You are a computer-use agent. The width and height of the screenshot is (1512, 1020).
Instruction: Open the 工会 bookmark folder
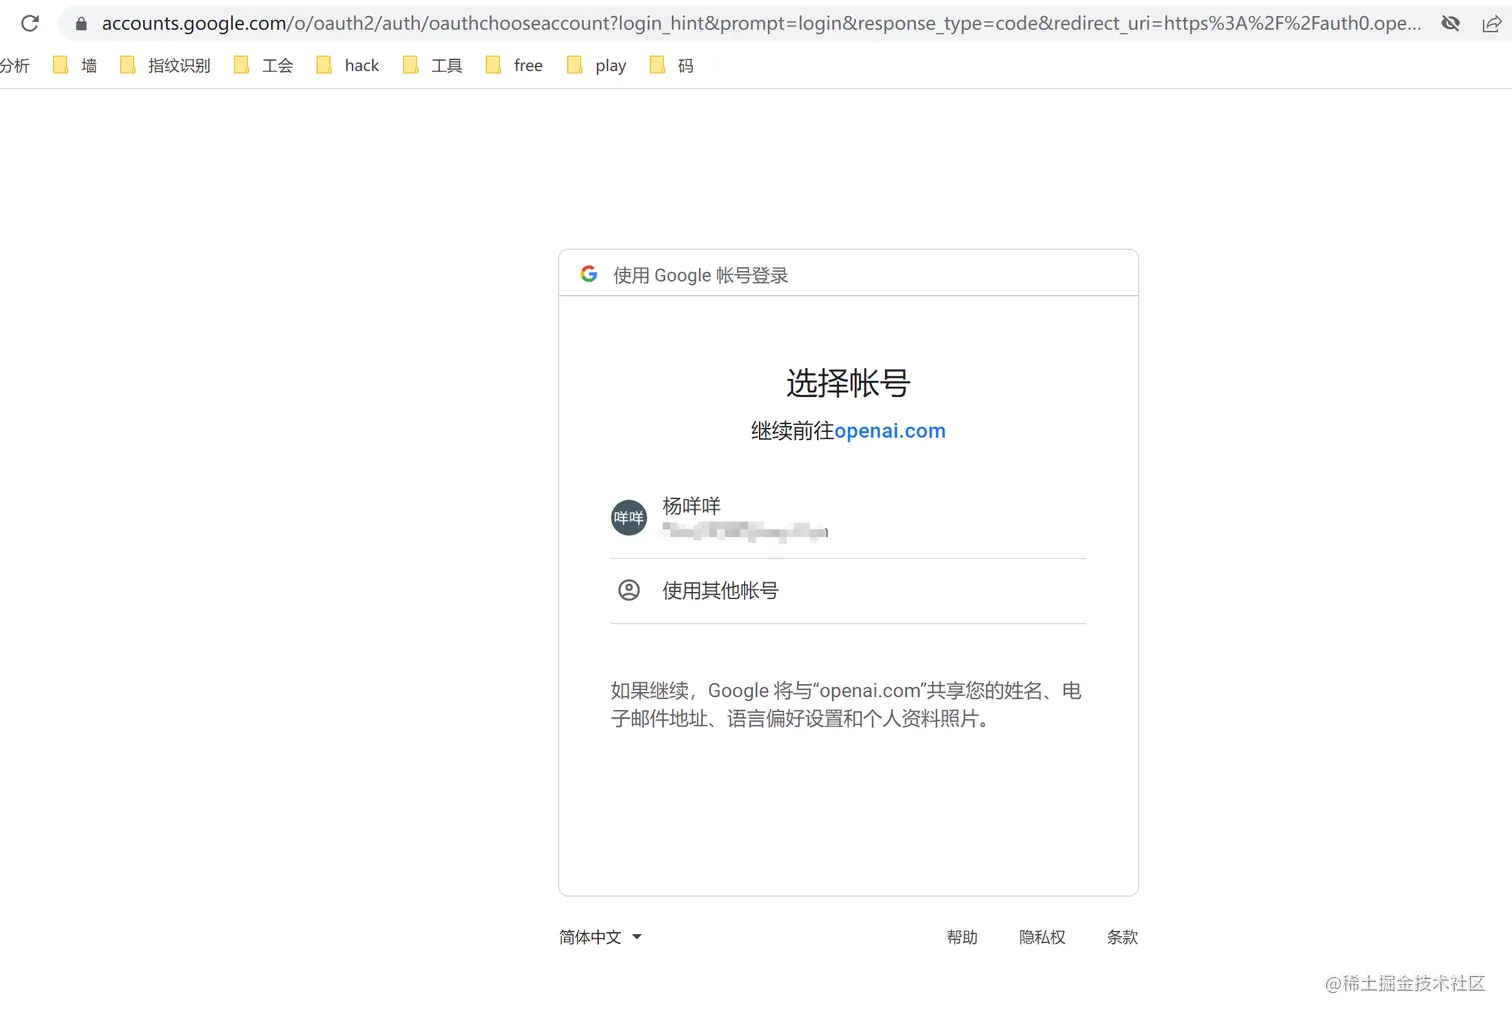click(x=263, y=65)
